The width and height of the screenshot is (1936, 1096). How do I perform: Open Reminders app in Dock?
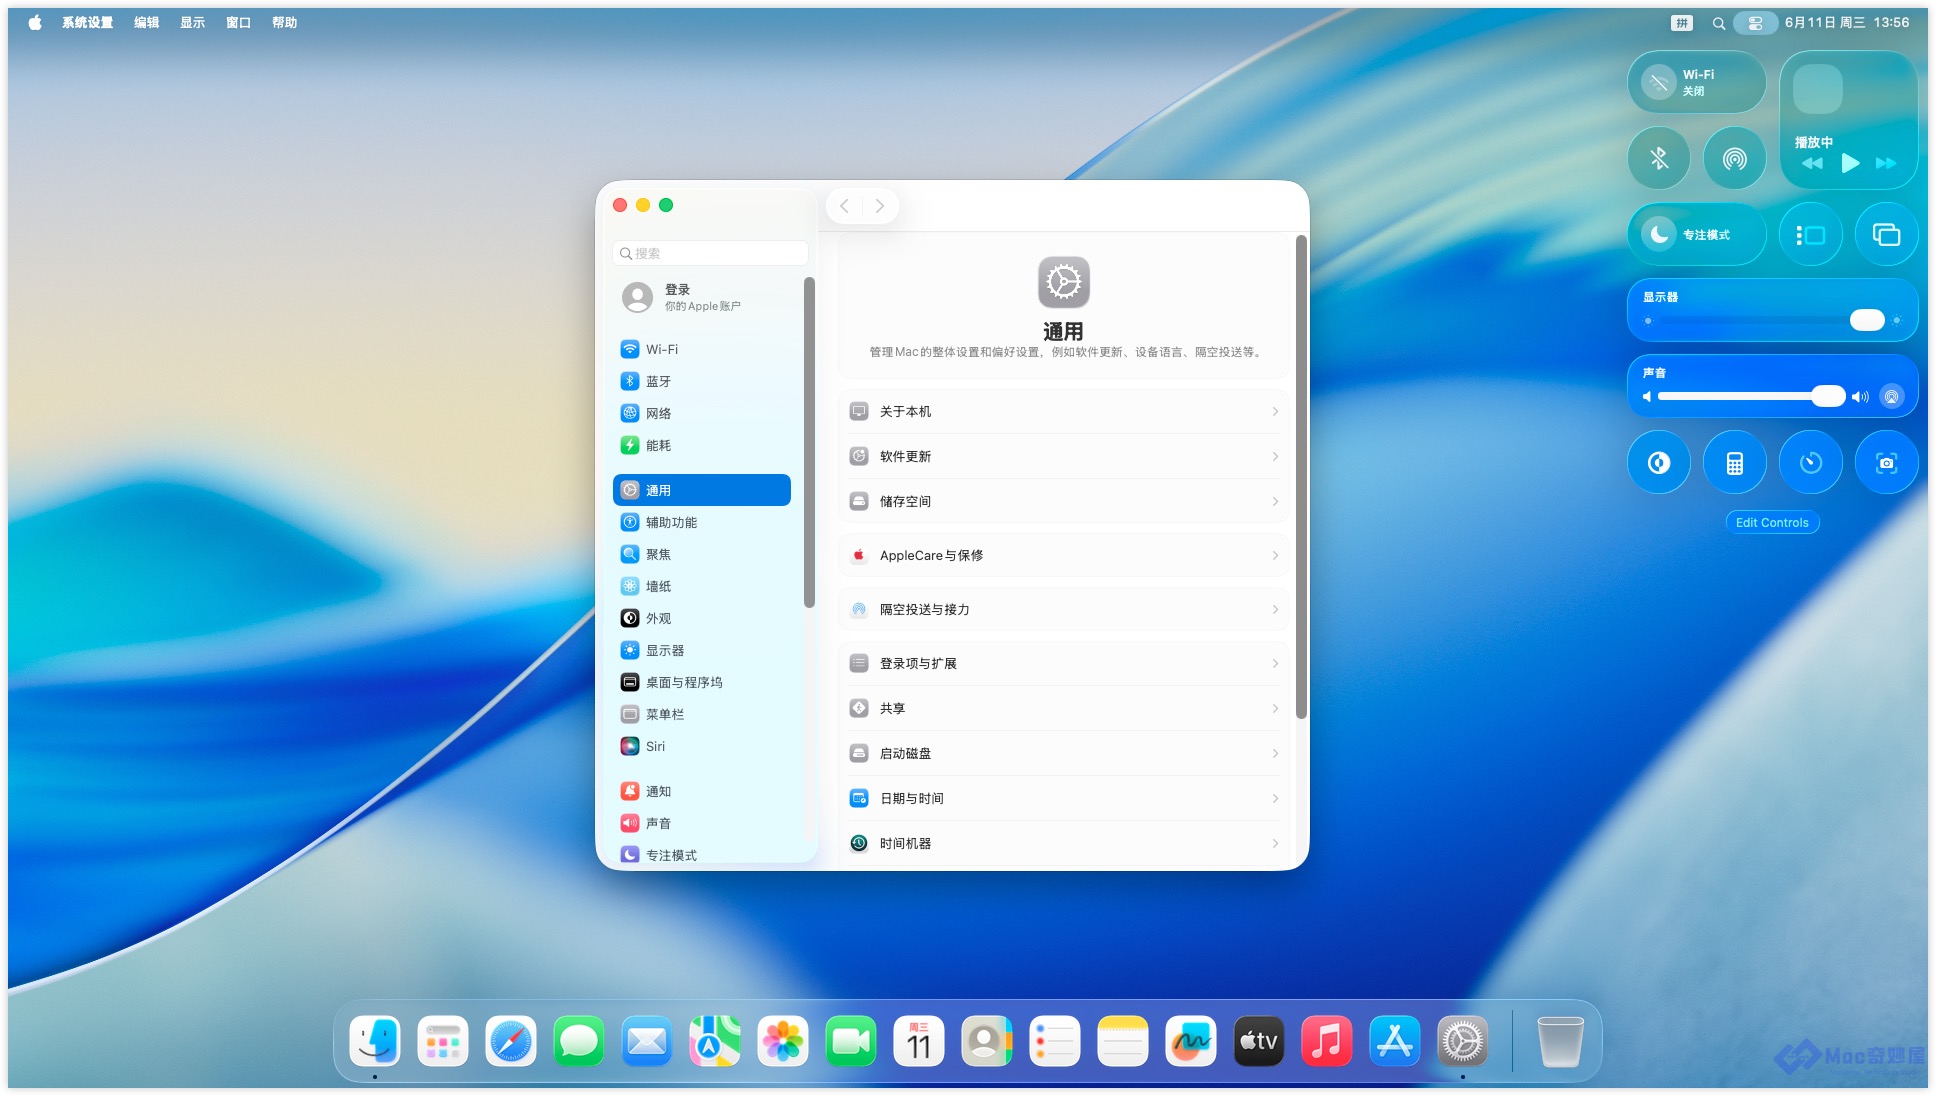(1055, 1041)
